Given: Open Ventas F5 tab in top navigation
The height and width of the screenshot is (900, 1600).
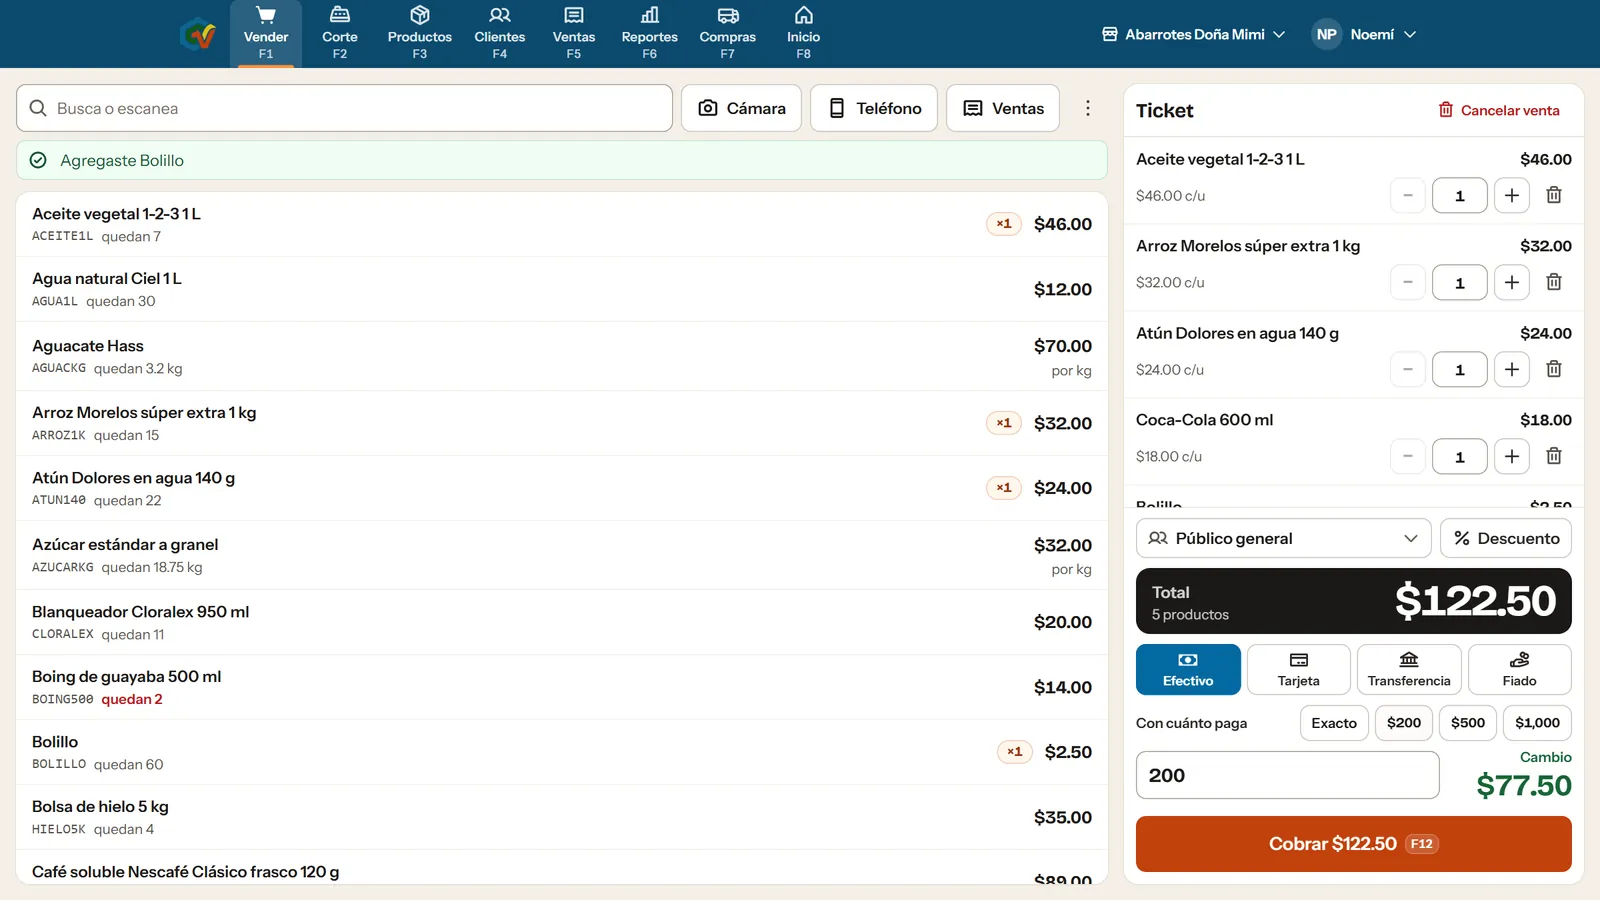Looking at the screenshot, I should (574, 34).
